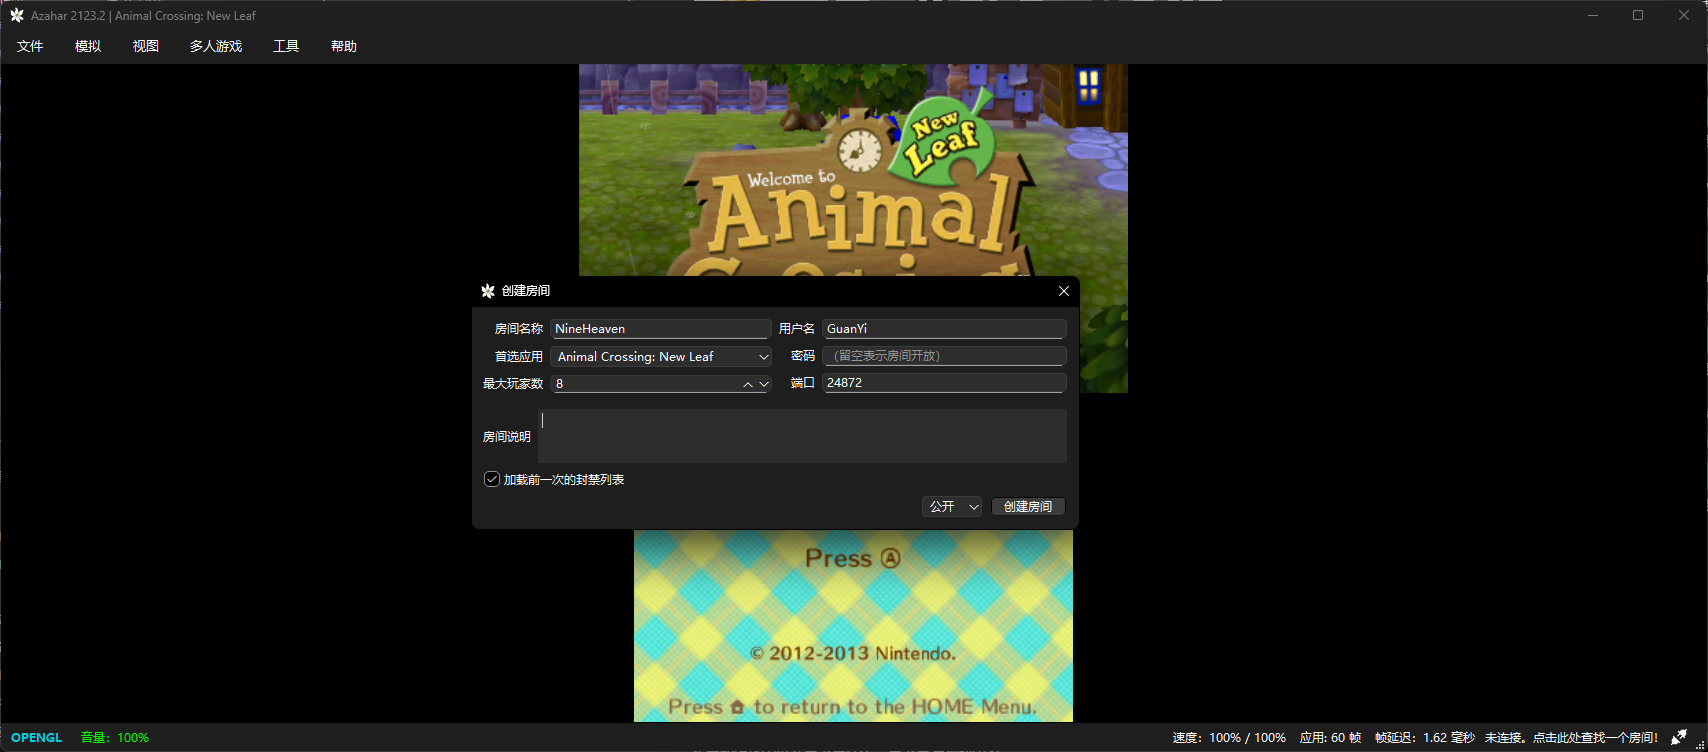Screen dimensions: 1708x752
Task: Decrease 最大玩家数 with the down arrow
Action: pyautogui.click(x=764, y=384)
